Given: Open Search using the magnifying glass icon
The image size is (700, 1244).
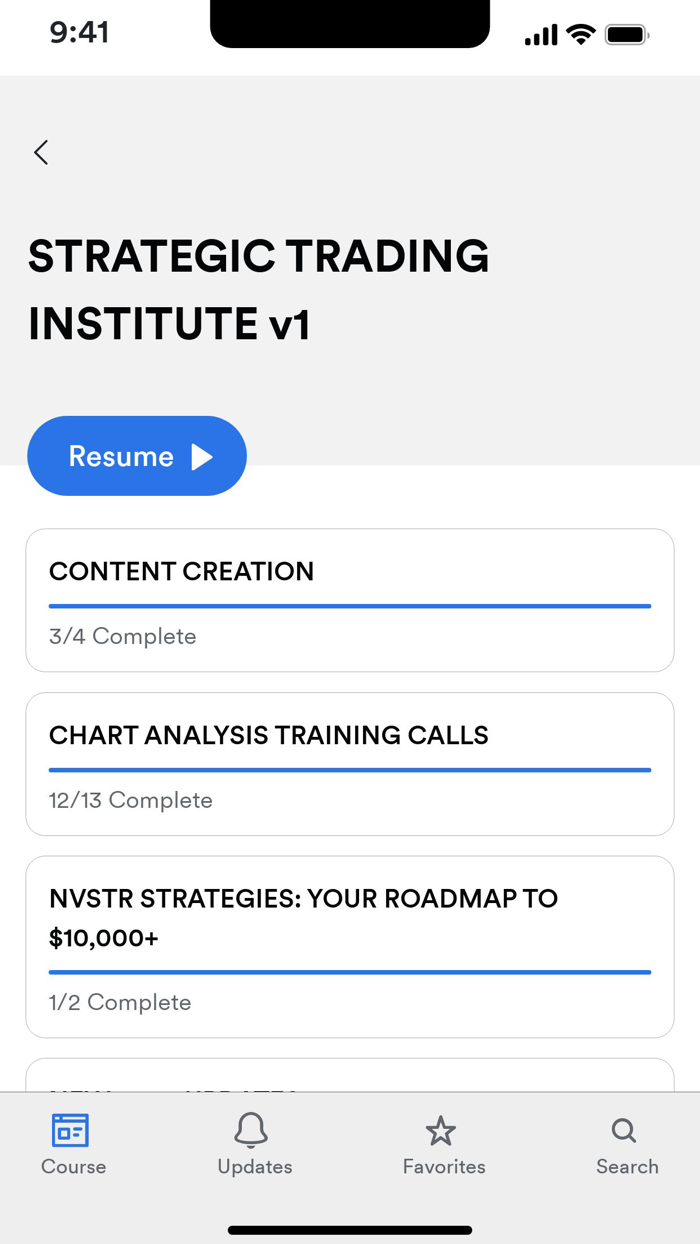Looking at the screenshot, I should pyautogui.click(x=623, y=1130).
